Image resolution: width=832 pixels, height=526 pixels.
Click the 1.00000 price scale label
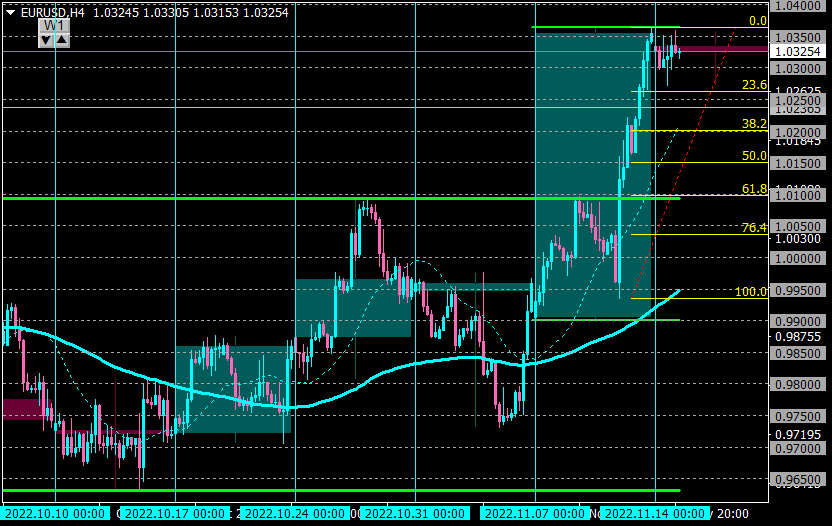(798, 258)
